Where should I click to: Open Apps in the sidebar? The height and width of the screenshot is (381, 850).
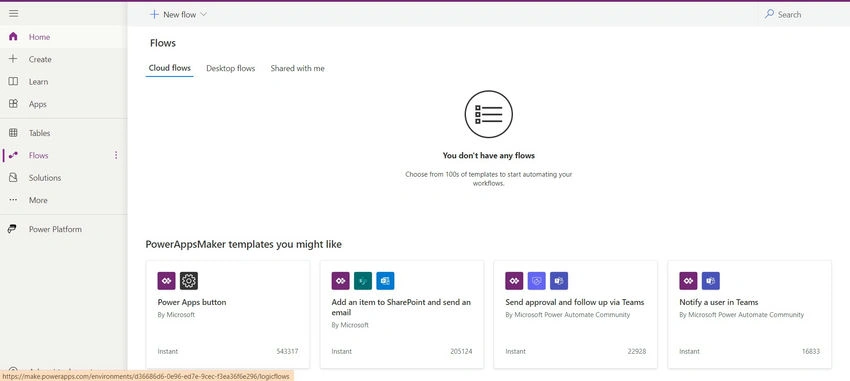coord(63,104)
